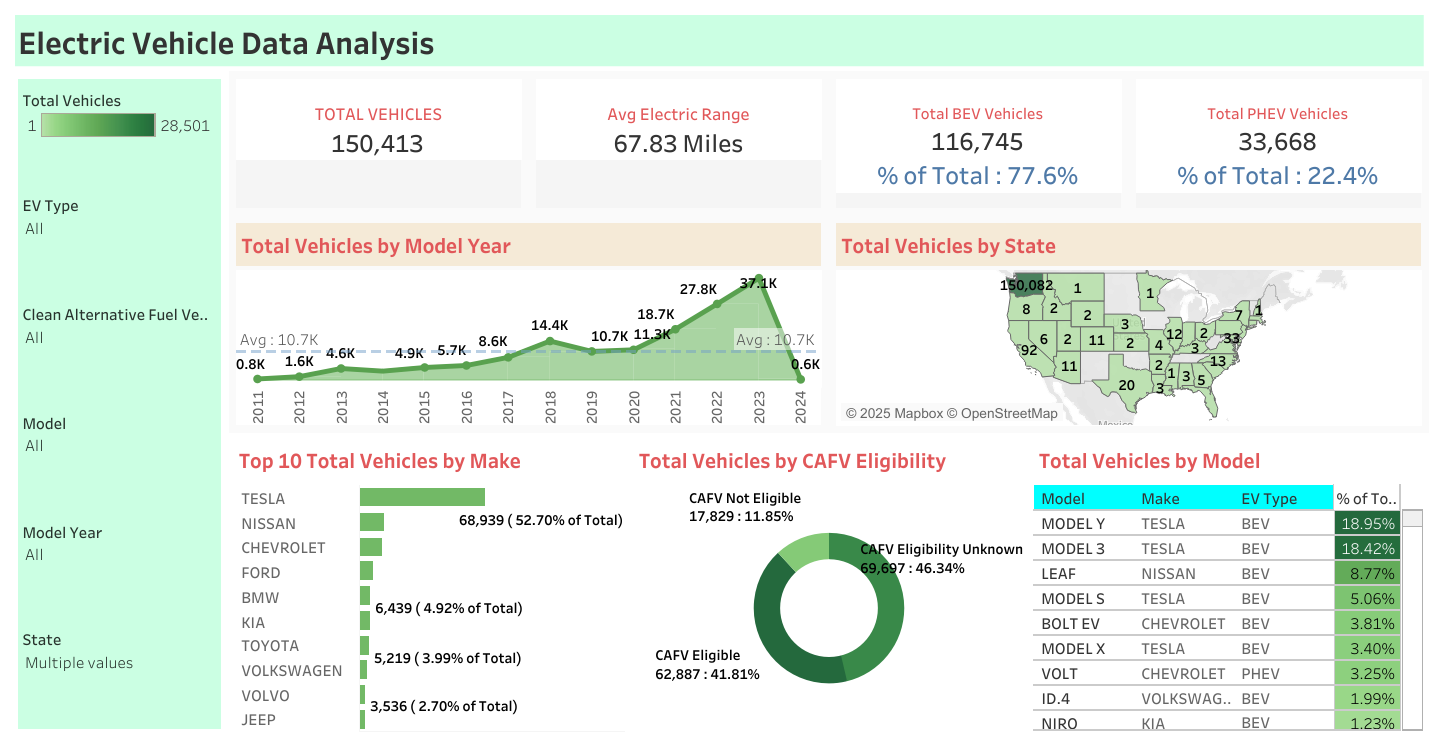This screenshot has height=745, width=1438.
Task: Click the 37.1K peak point for 2023
Action: (759, 278)
